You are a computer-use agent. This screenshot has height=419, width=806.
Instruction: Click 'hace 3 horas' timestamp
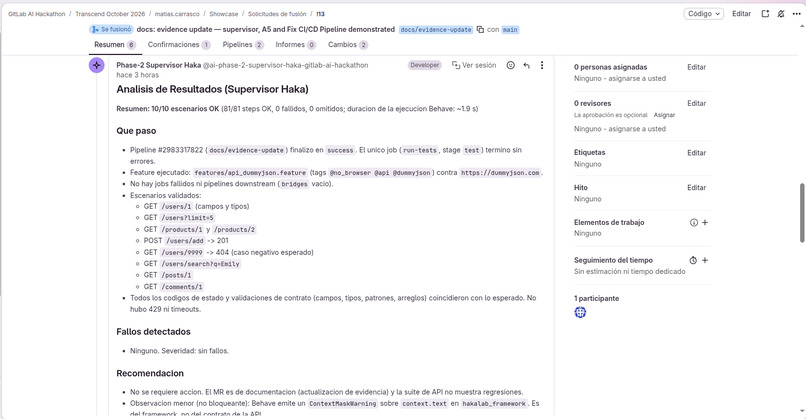tap(137, 75)
